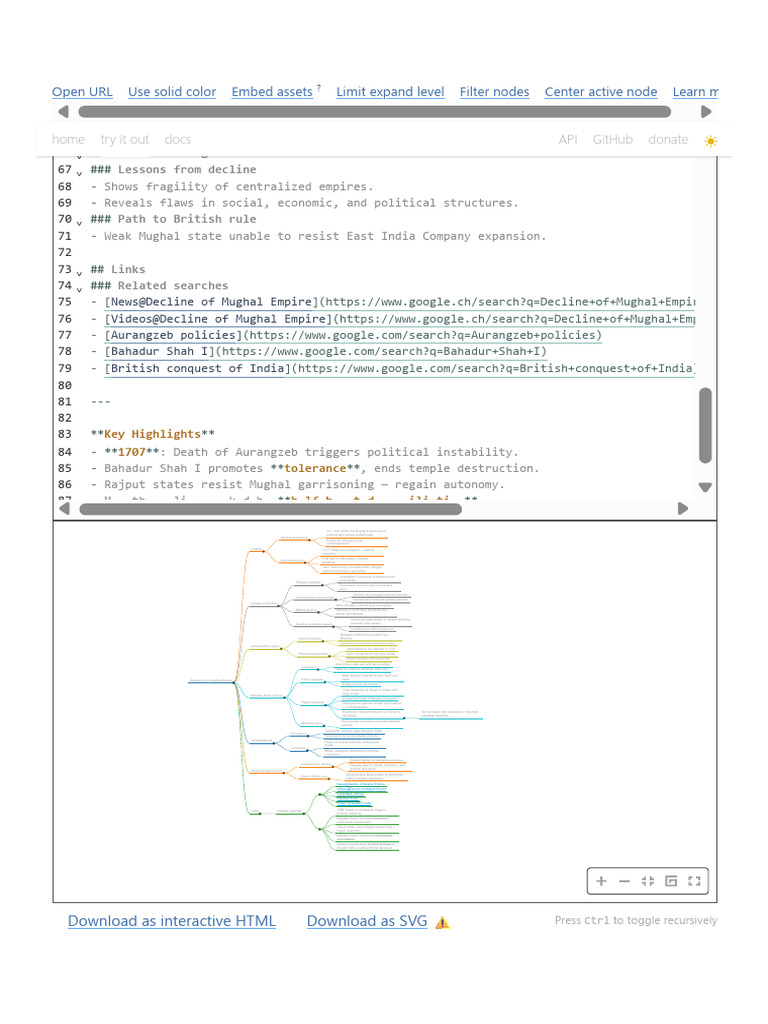Click the Aurangzeb policies link in editor
768x1024 pixels.
click(174, 335)
